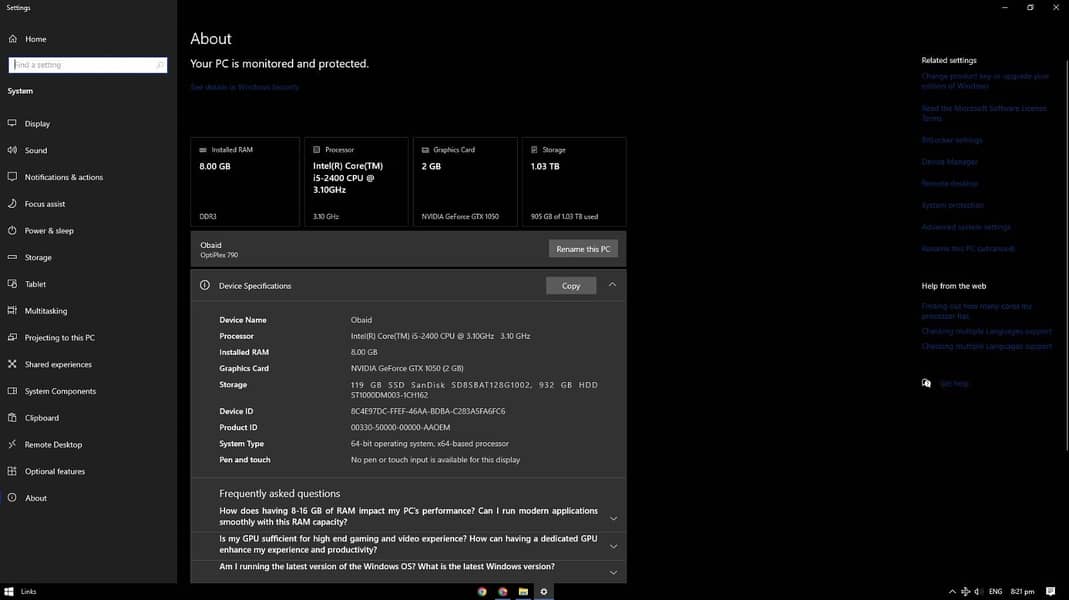The image size is (1069, 600).
Task: Focus the Find a setting search box
Action: pyautogui.click(x=87, y=65)
